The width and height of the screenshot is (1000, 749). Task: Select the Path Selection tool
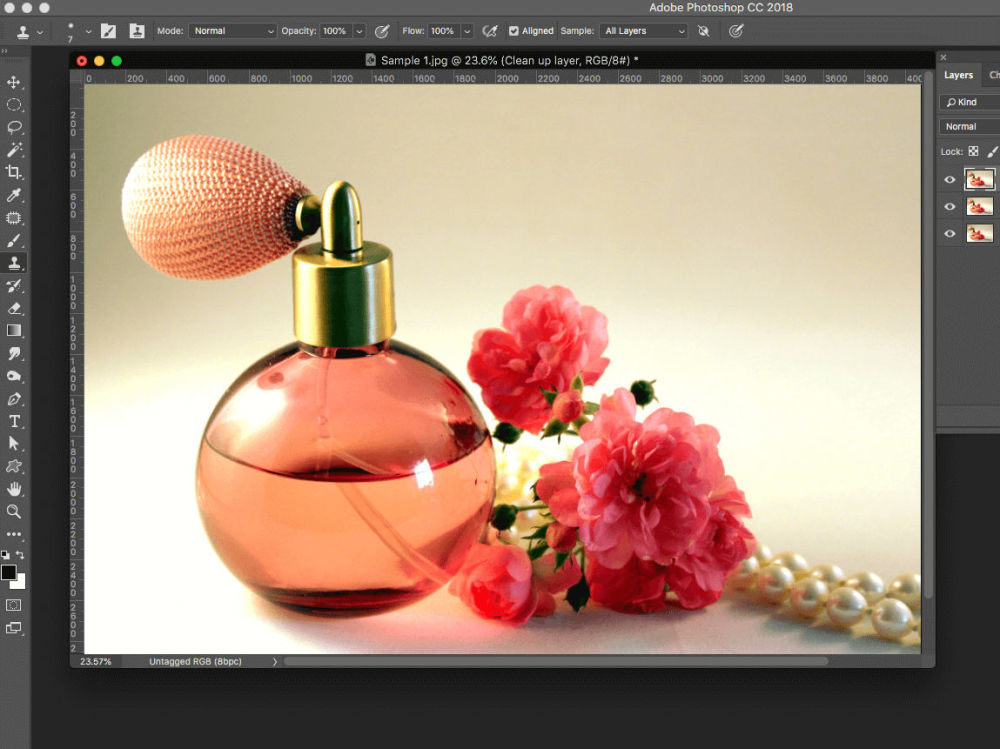point(13,443)
